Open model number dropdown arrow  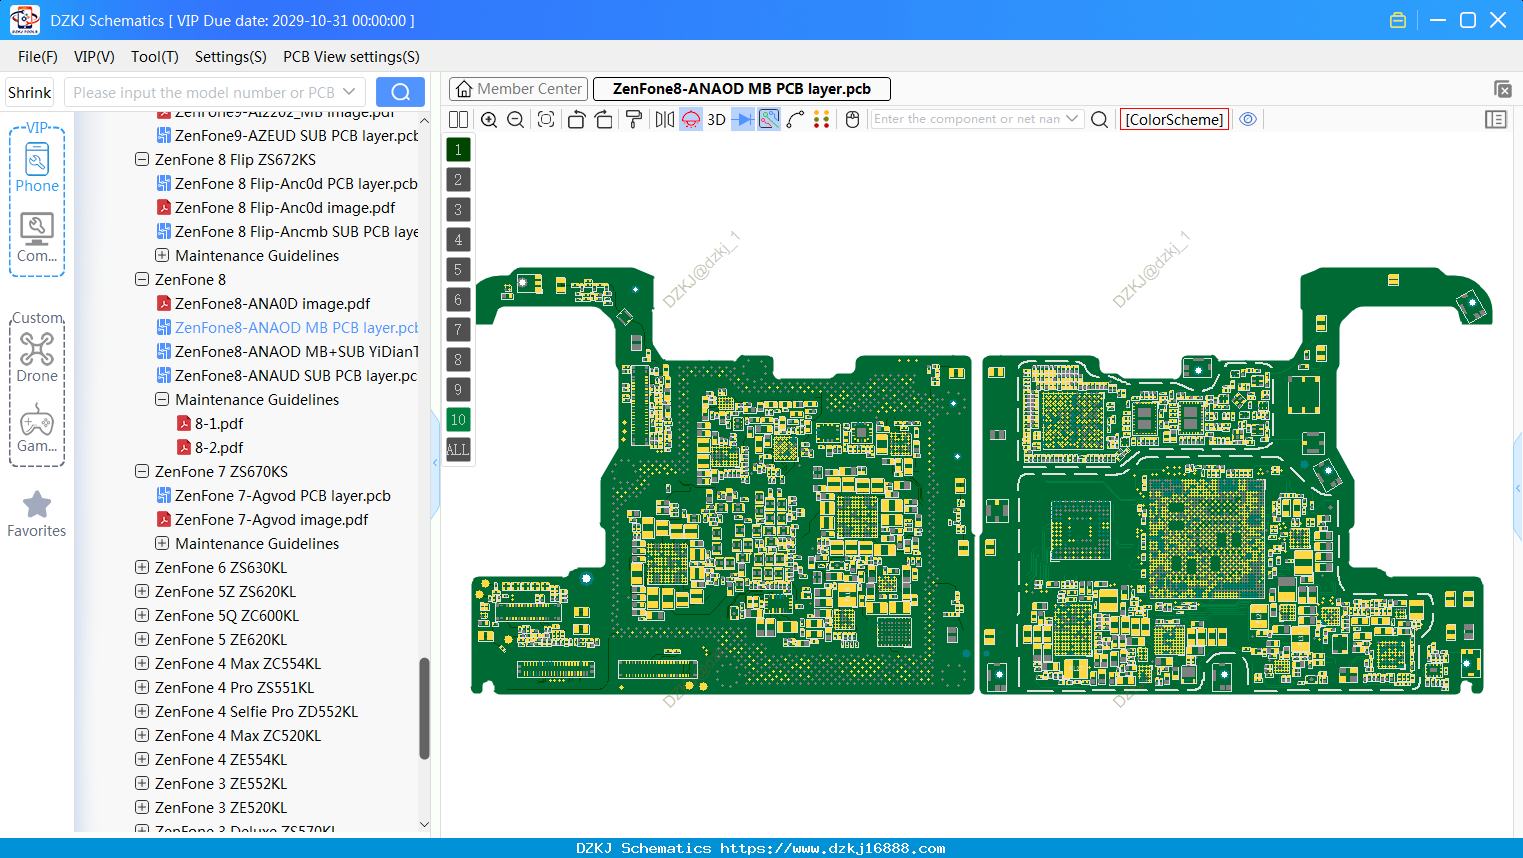349,92
